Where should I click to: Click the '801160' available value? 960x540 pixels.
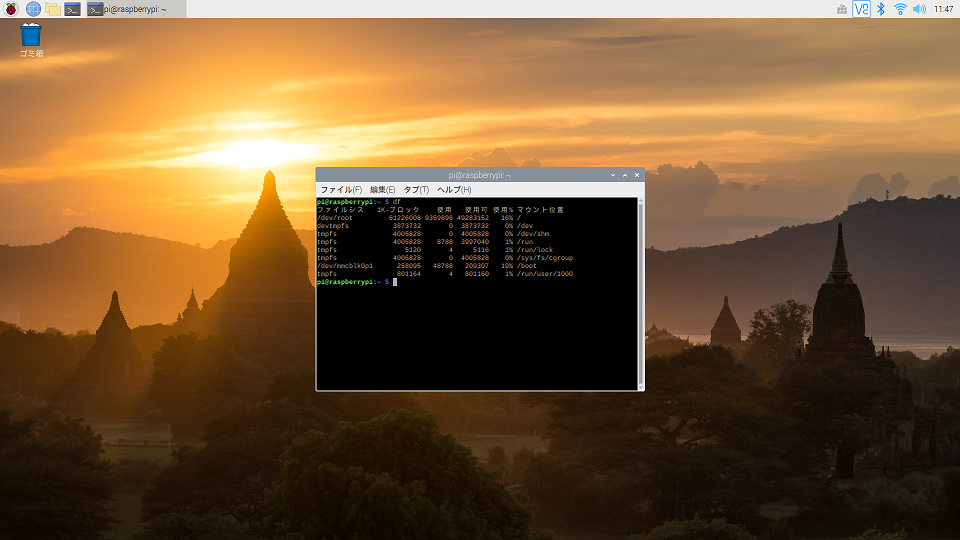477,274
